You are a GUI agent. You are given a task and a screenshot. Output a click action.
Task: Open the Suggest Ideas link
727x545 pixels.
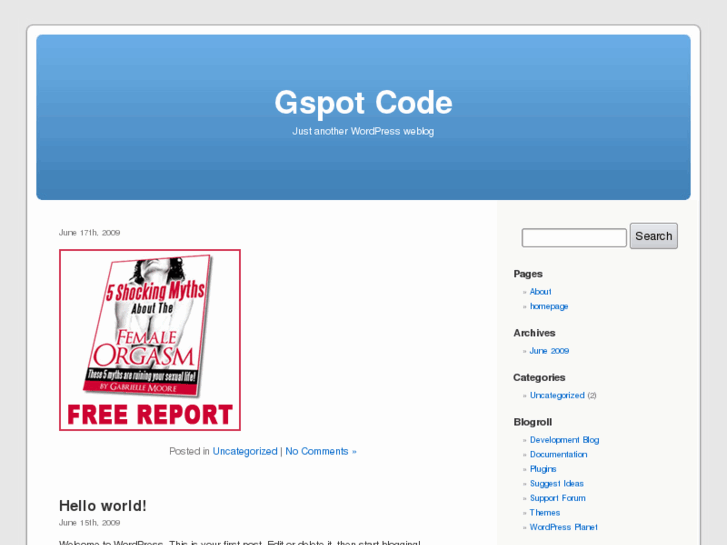tap(557, 484)
